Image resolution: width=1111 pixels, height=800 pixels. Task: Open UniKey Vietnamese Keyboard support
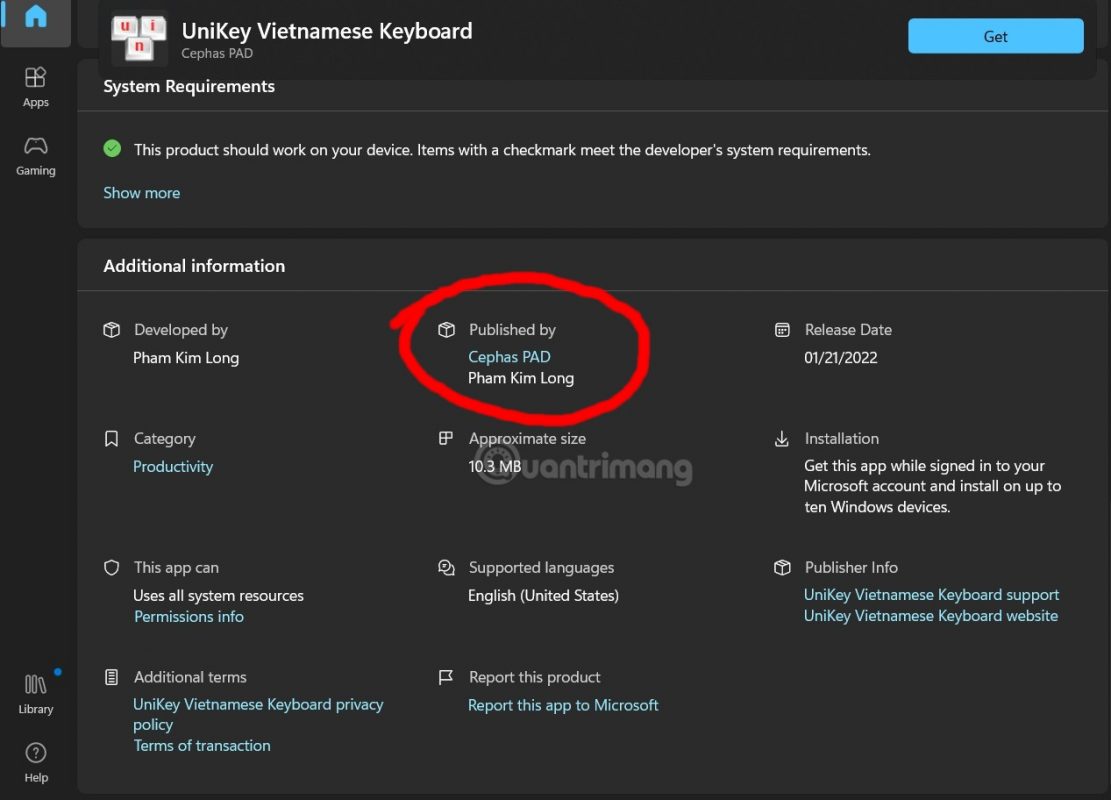coord(931,594)
